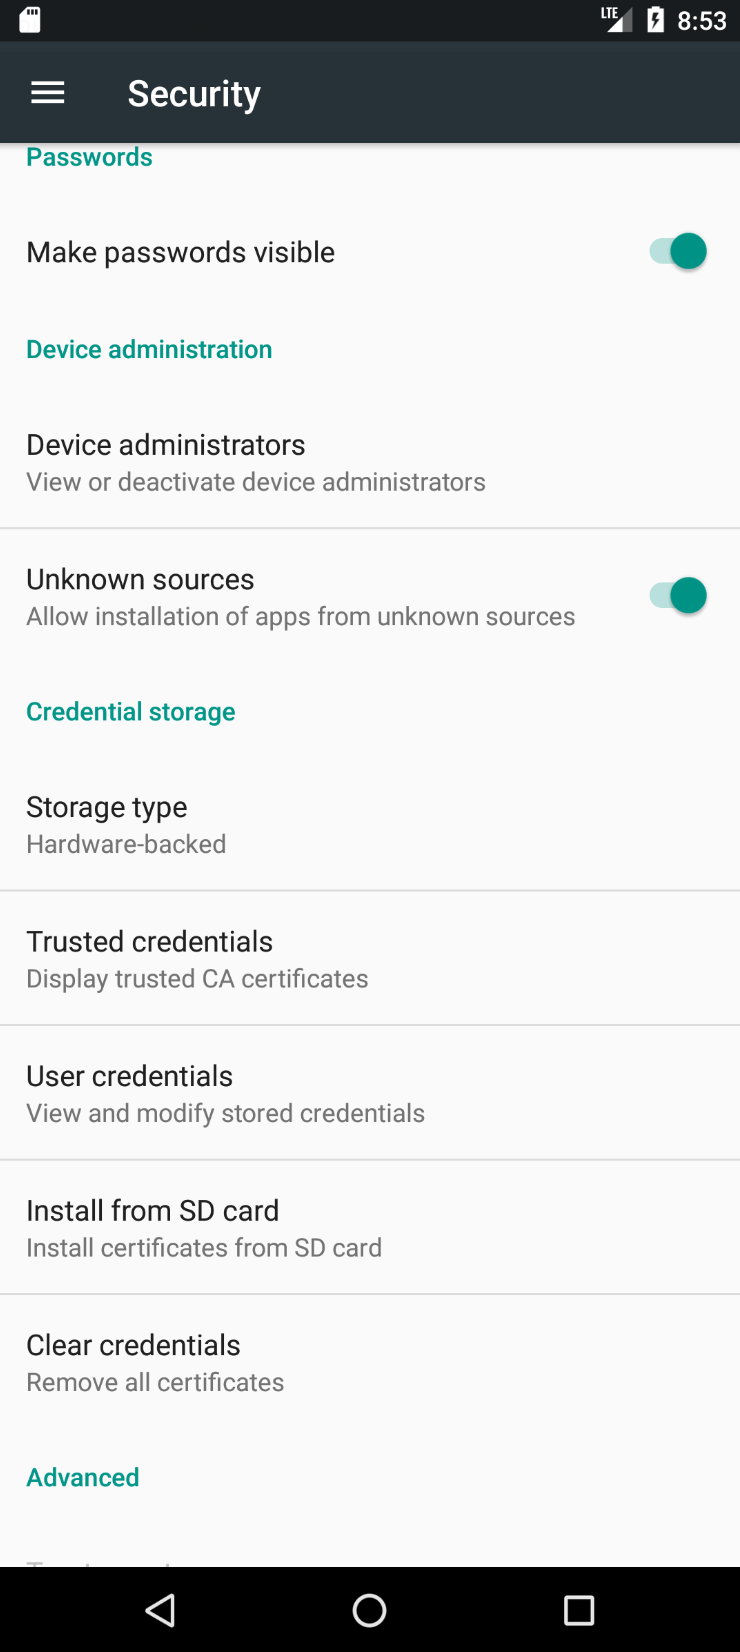Open User credentials entry

tap(225, 1093)
